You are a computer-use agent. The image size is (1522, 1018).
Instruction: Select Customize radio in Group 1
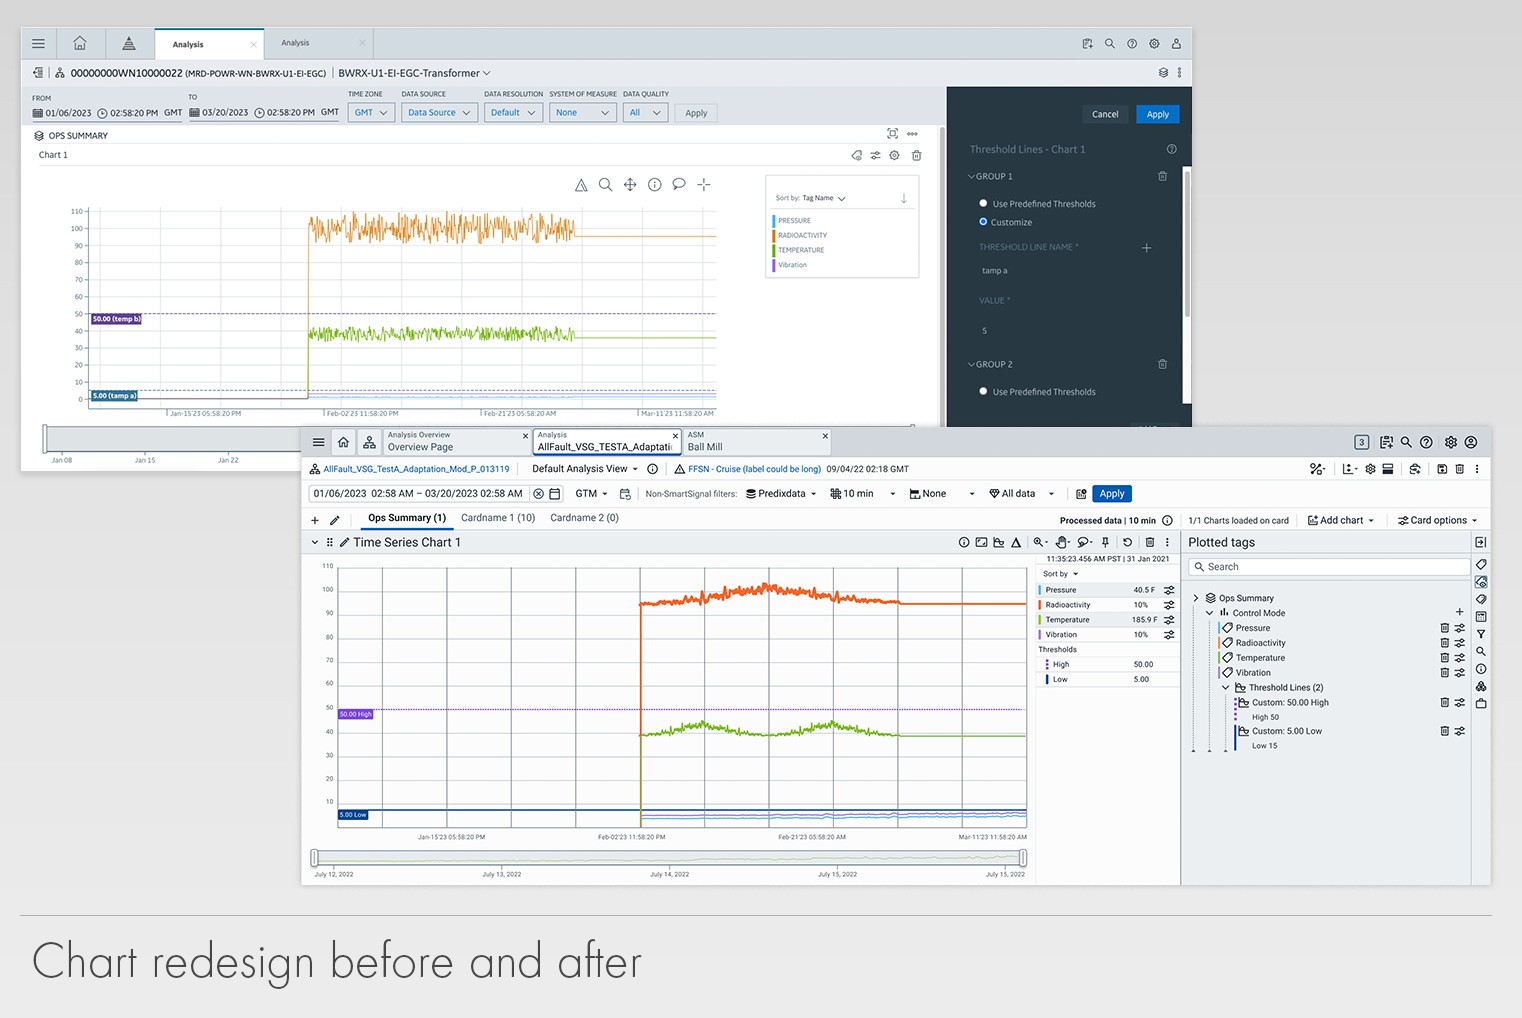point(983,222)
